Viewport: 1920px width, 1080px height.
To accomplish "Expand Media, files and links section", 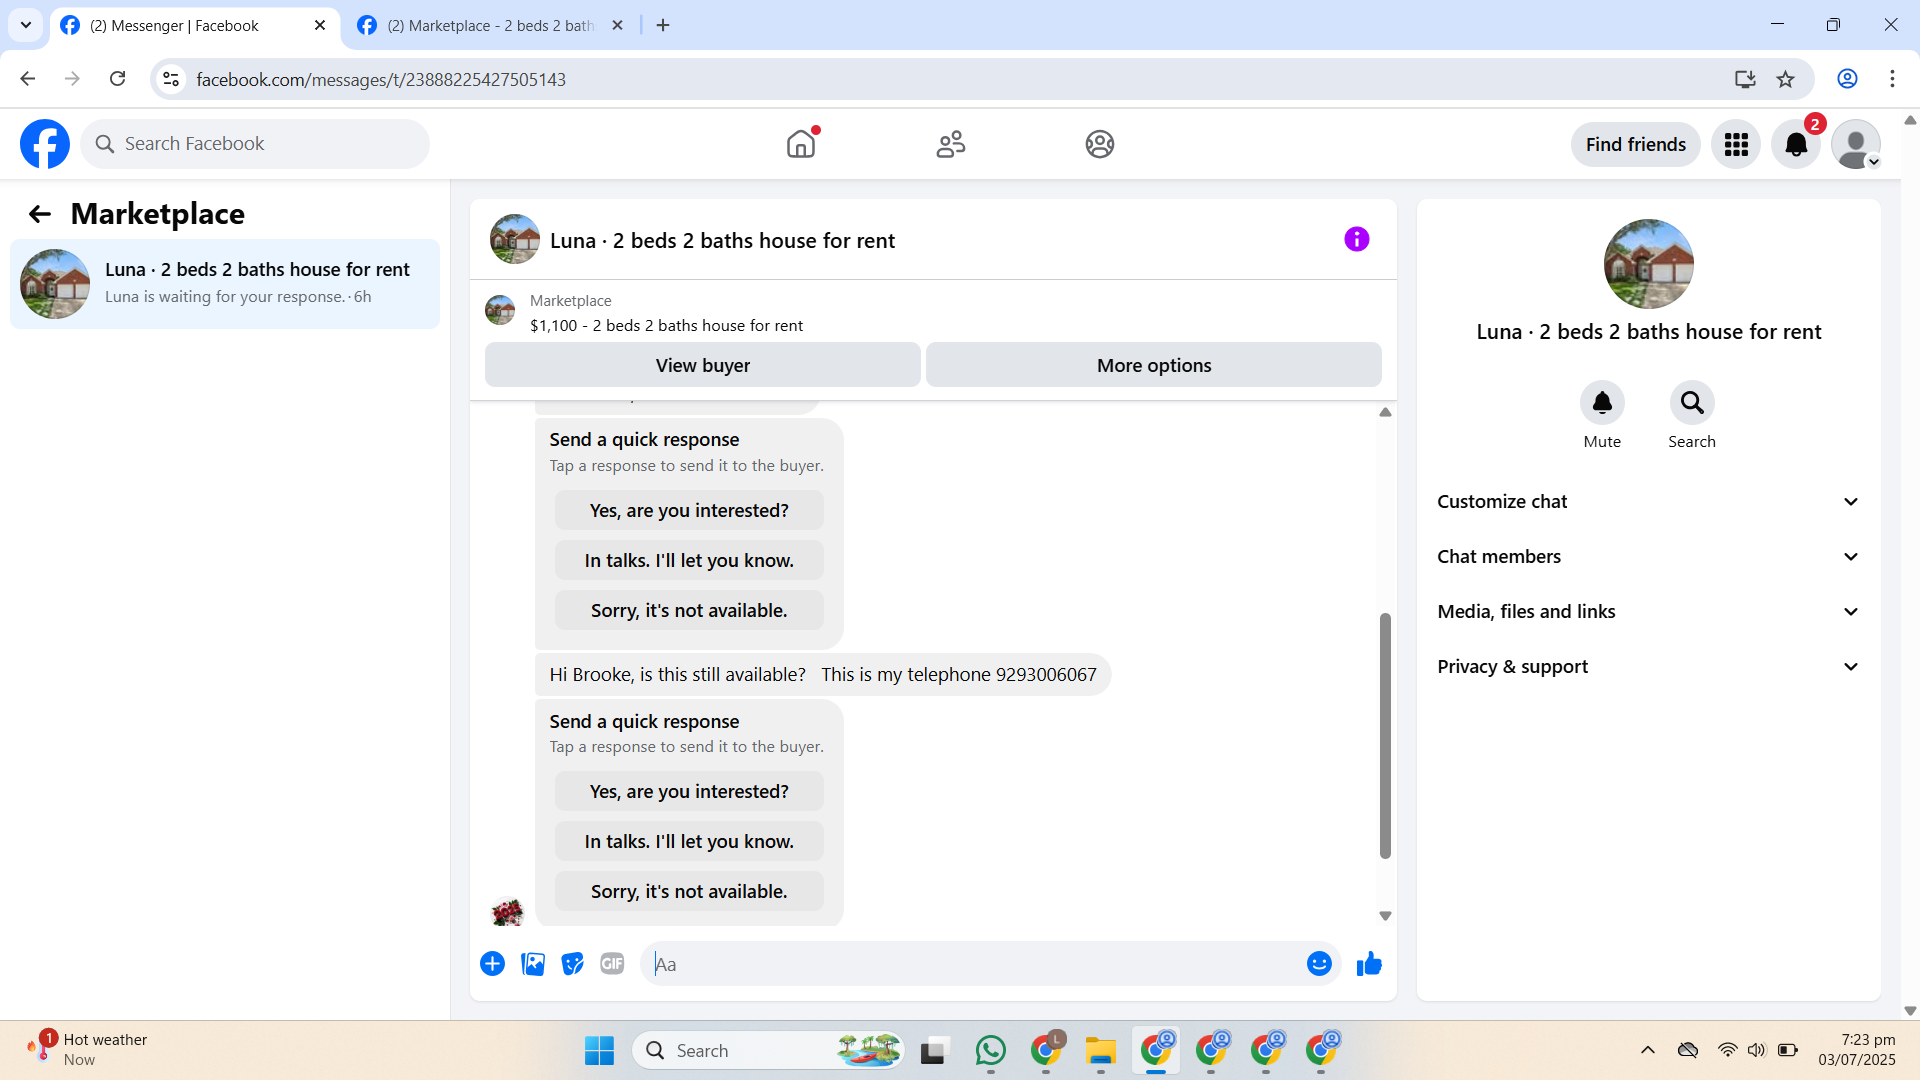I will [x=1648, y=612].
